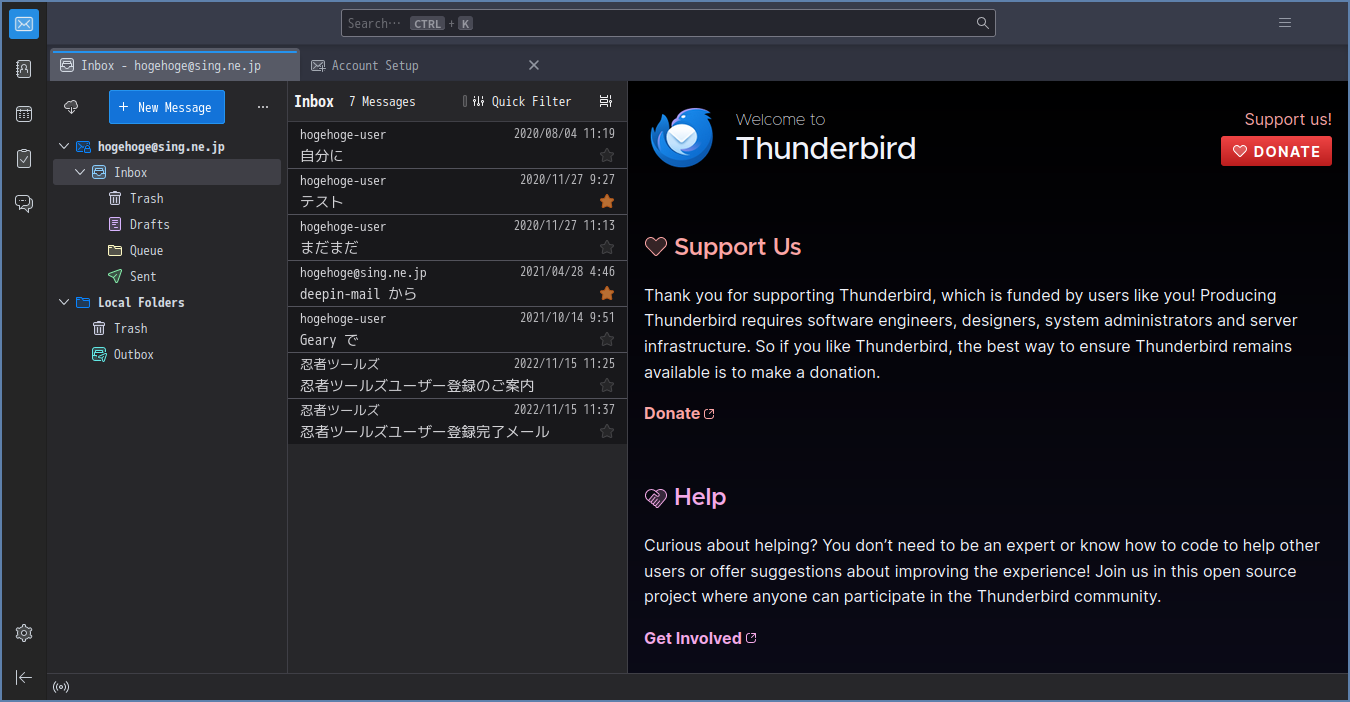Viewport: 1350px width, 702px height.
Task: Open the Sent folder
Action: (167, 276)
